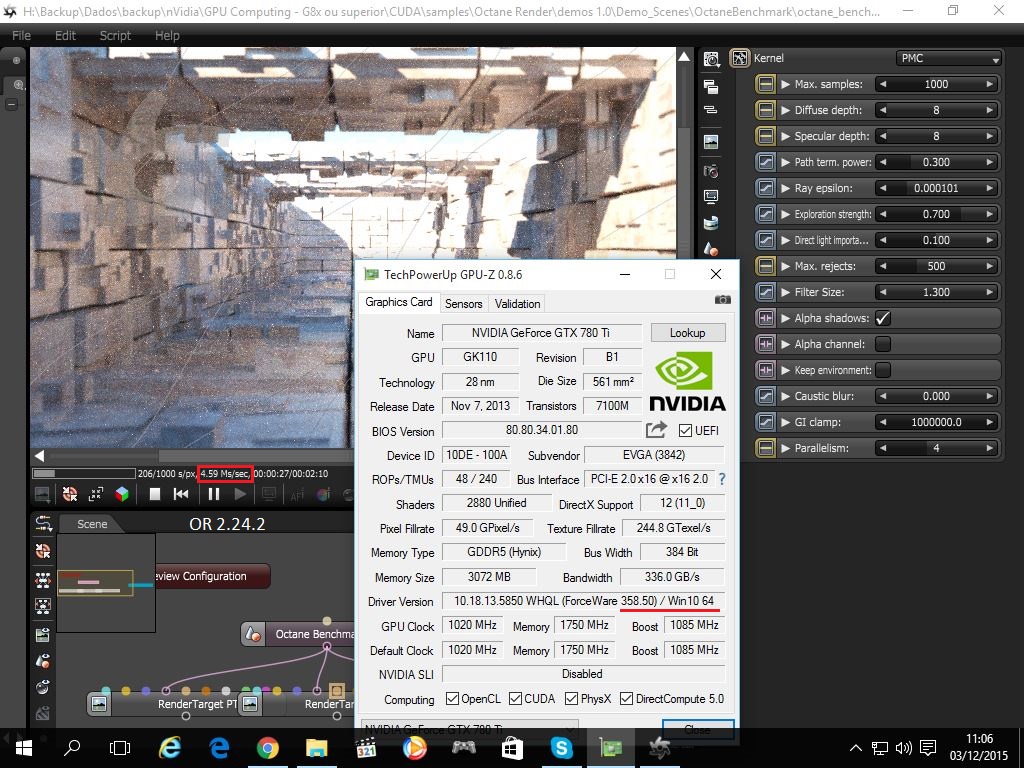Screen dimensions: 1024x768
Task: Switch to the Validation tab in GPU-Z
Action: [x=517, y=304]
